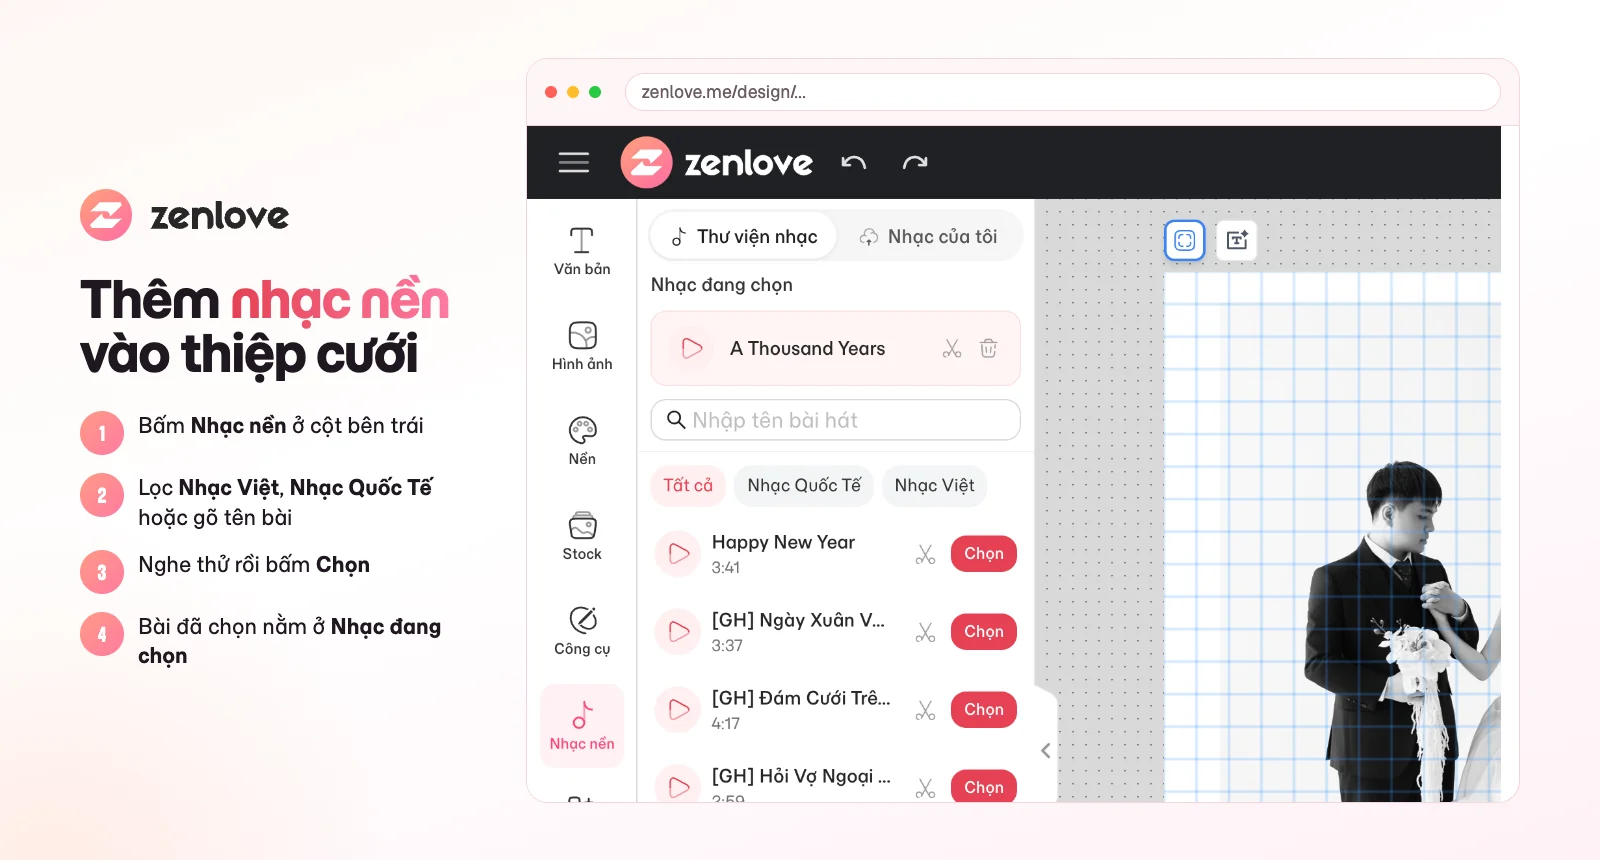Open the hamburger menu

click(573, 163)
